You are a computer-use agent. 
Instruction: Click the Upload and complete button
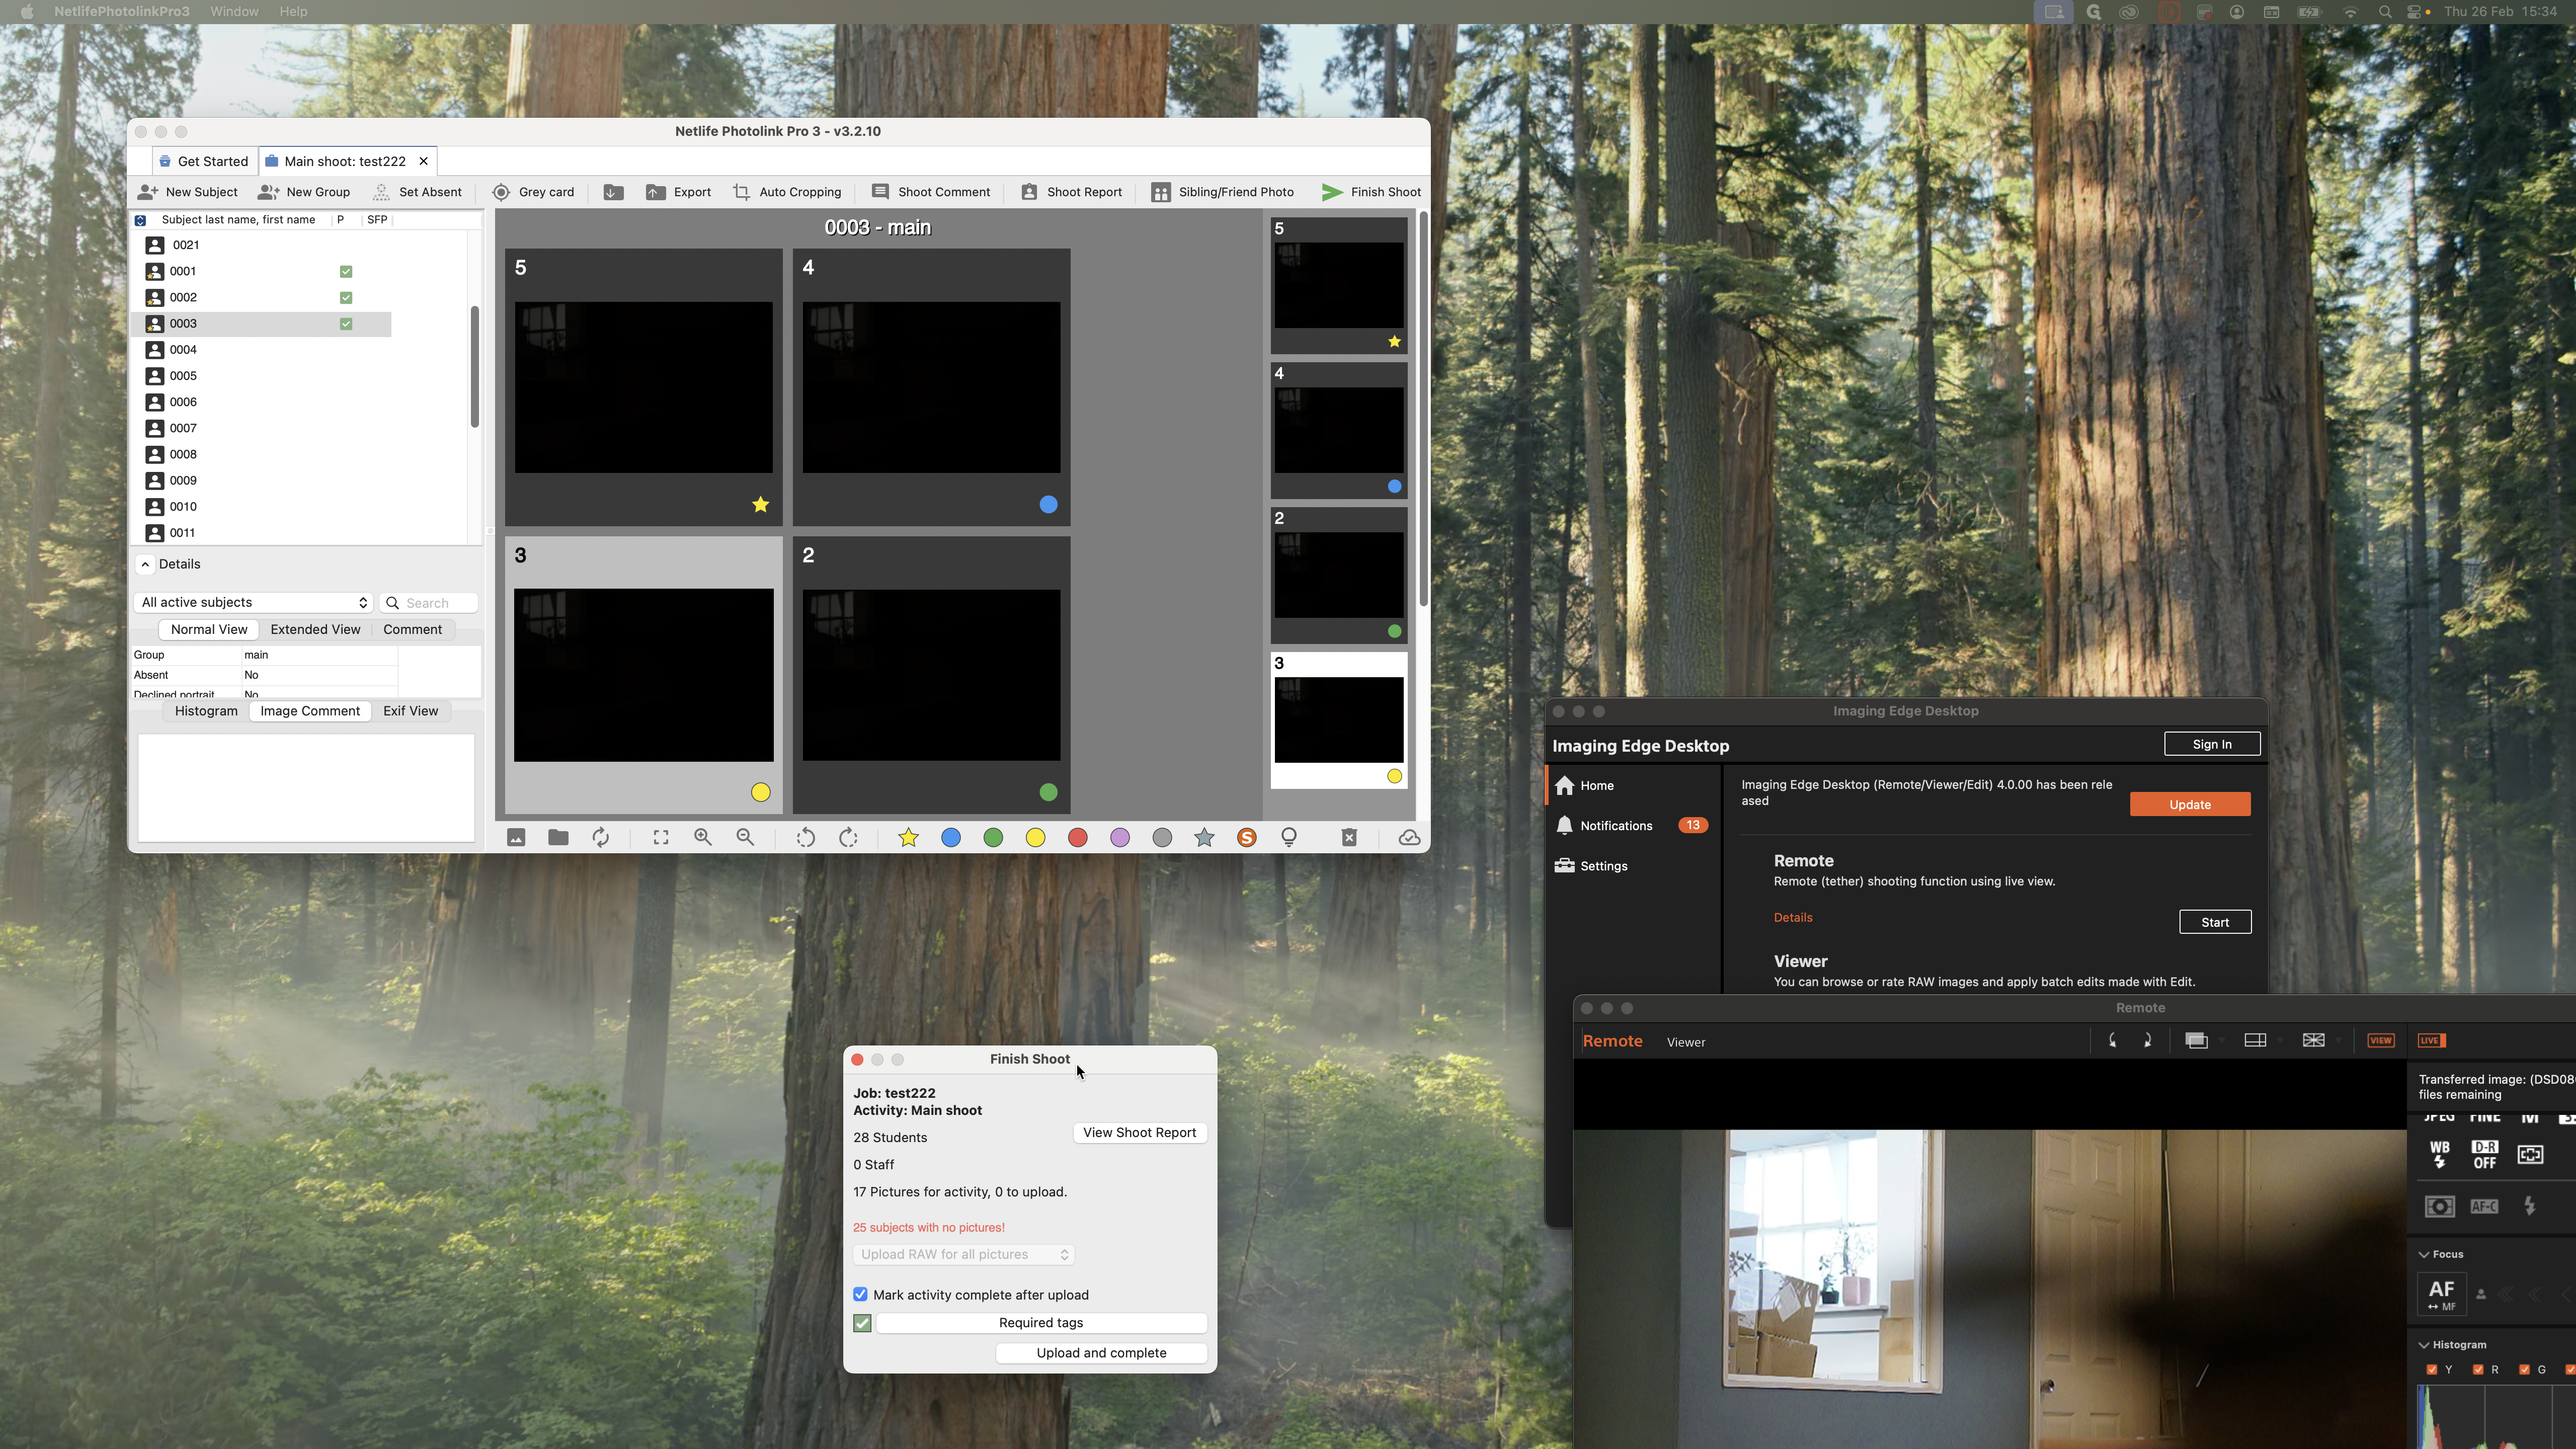[x=1101, y=1353]
